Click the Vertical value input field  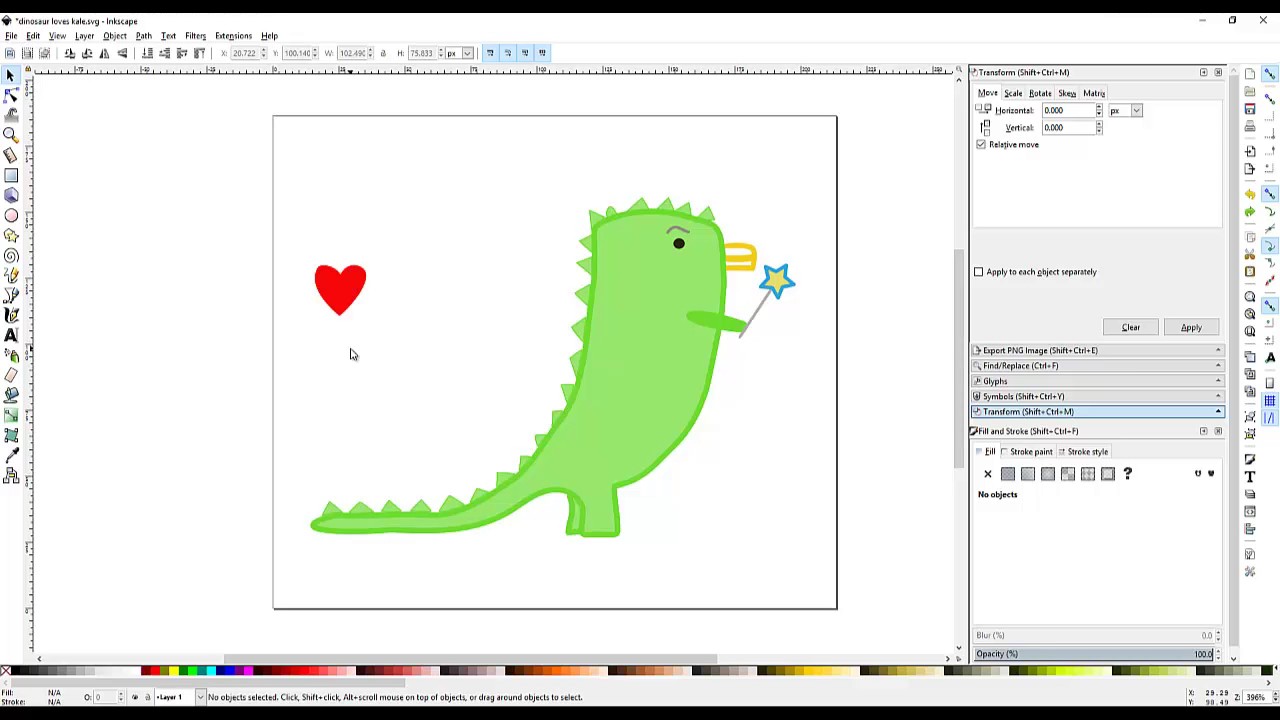[x=1068, y=127]
